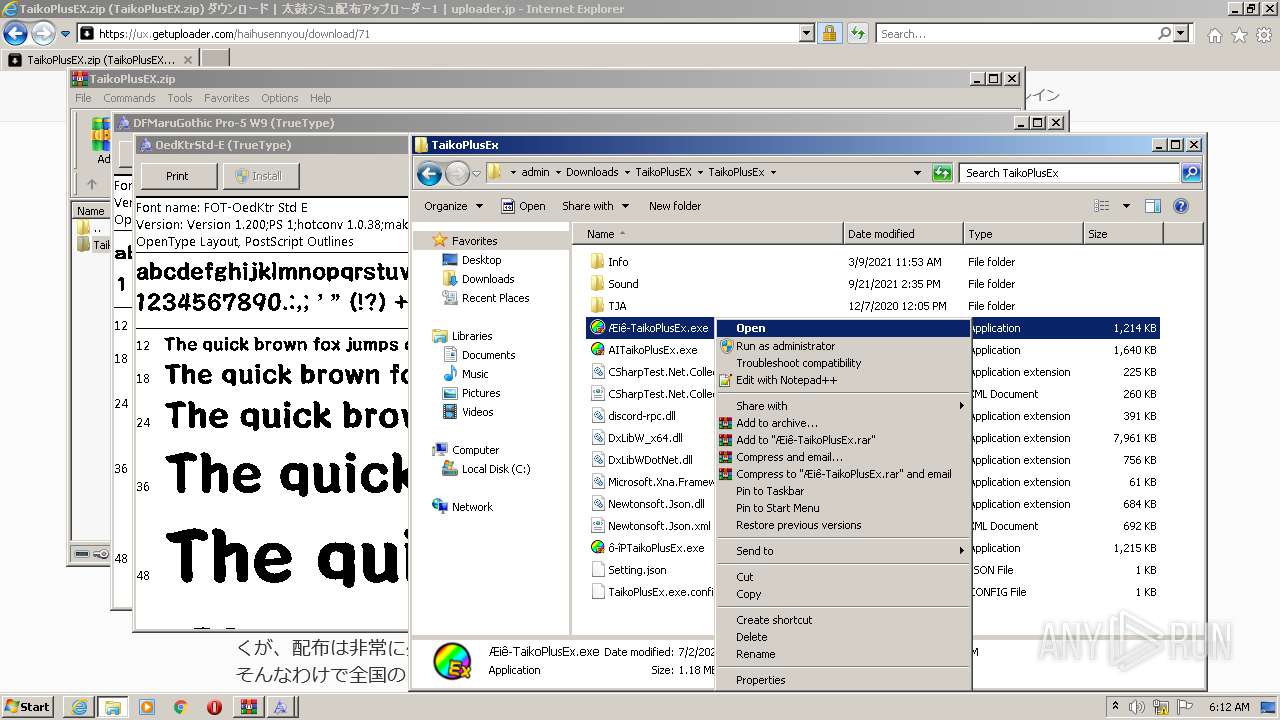Select Documents under Libraries

489,355
